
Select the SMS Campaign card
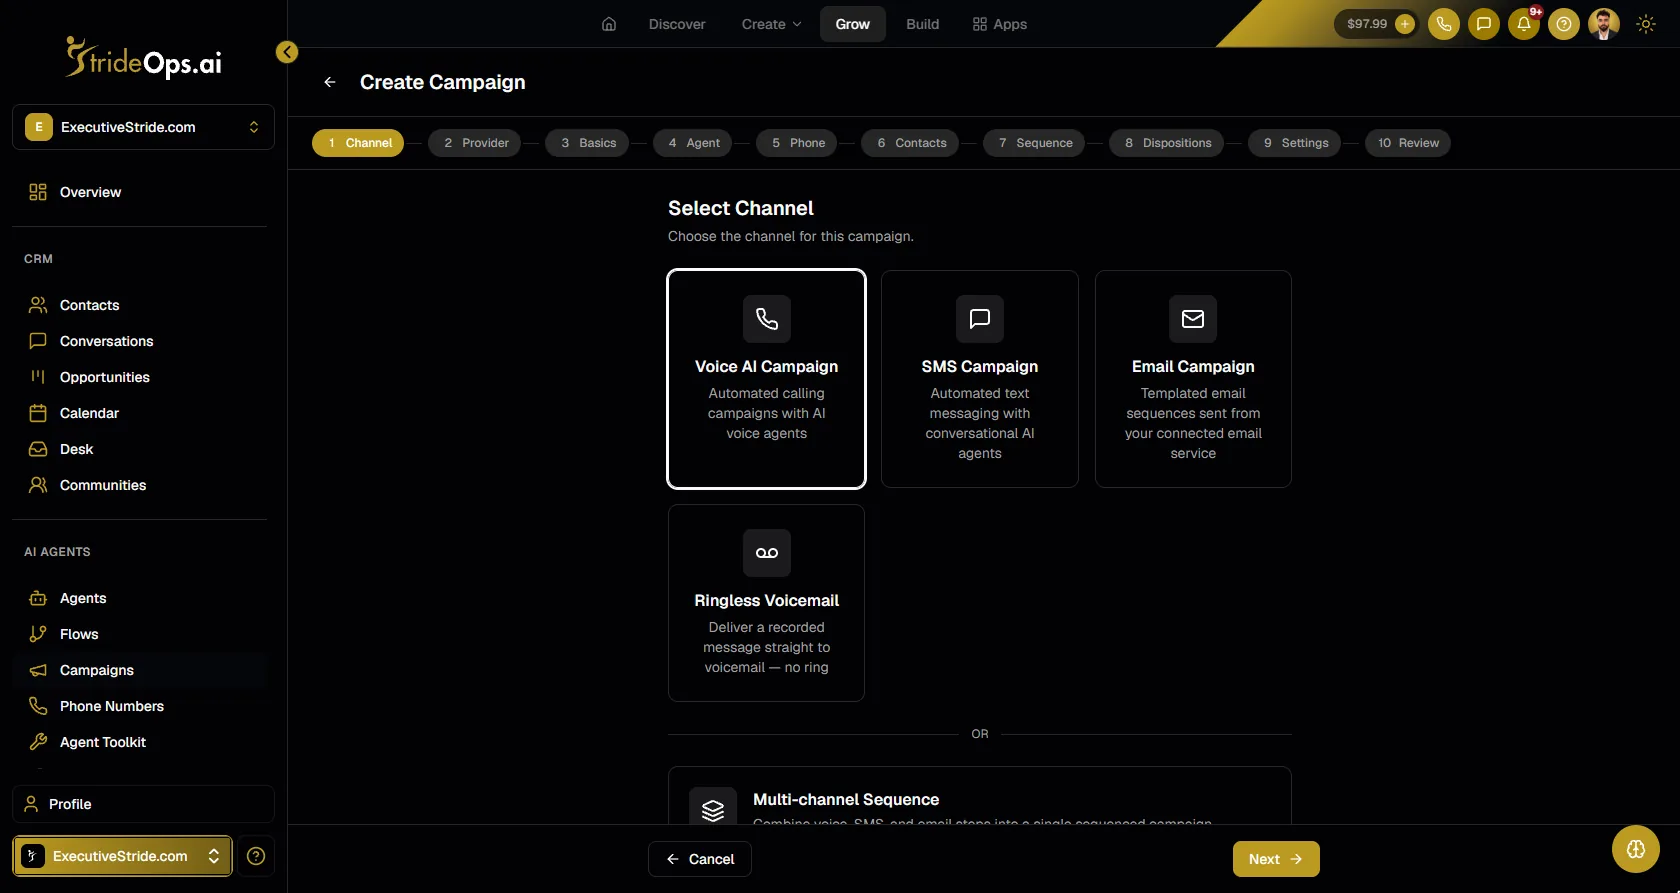[979, 379]
